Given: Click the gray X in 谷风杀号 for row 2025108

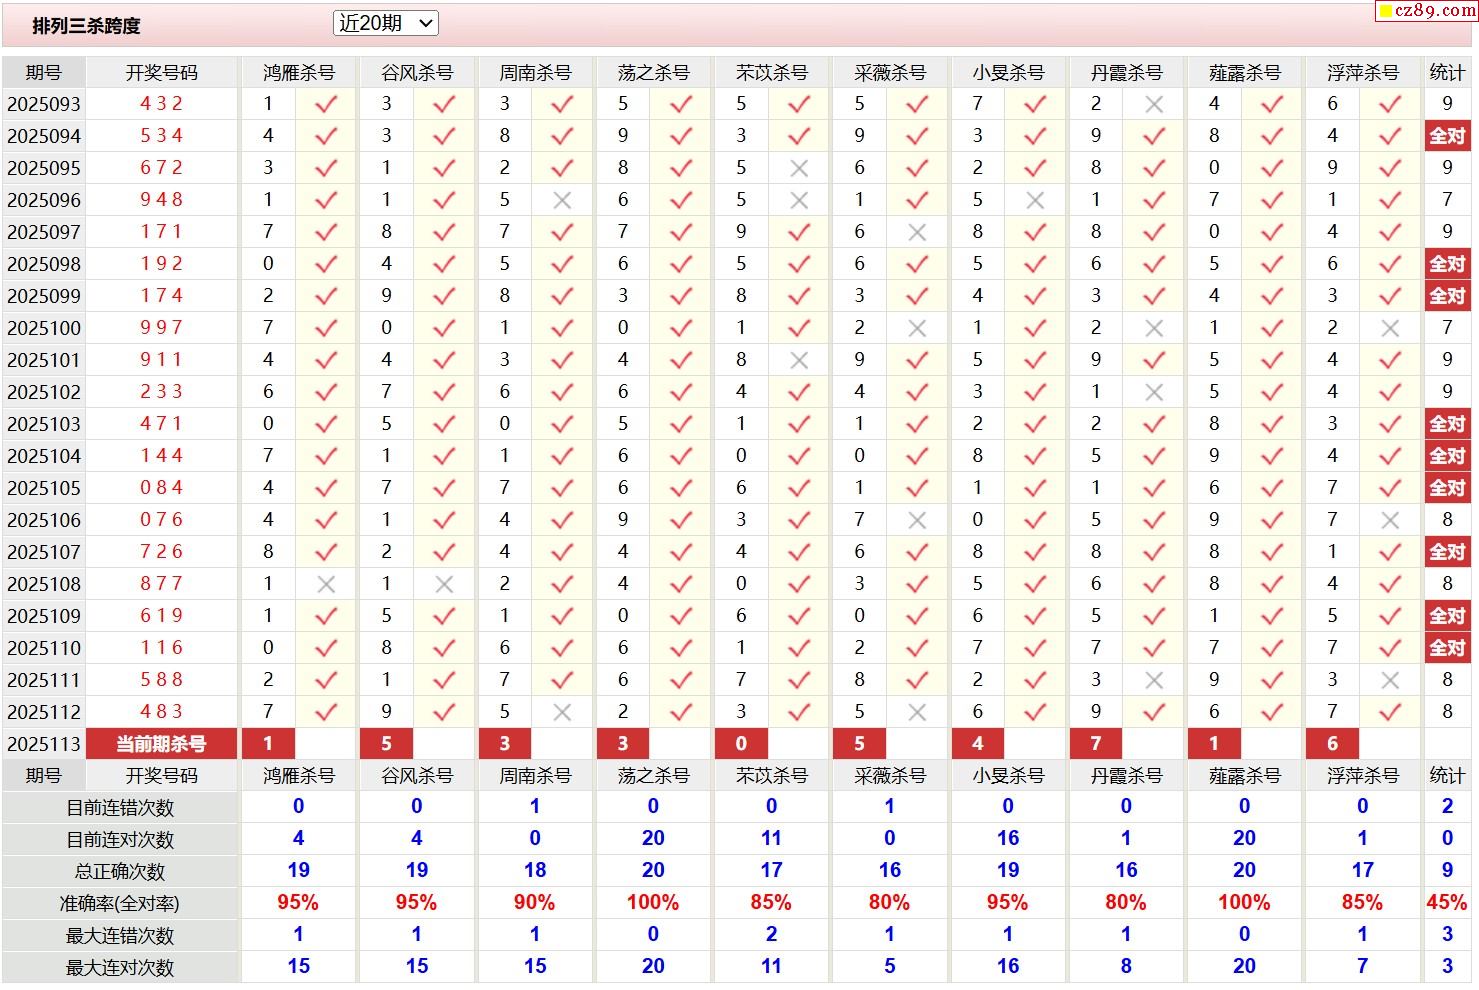Looking at the screenshot, I should pyautogui.click(x=444, y=584).
